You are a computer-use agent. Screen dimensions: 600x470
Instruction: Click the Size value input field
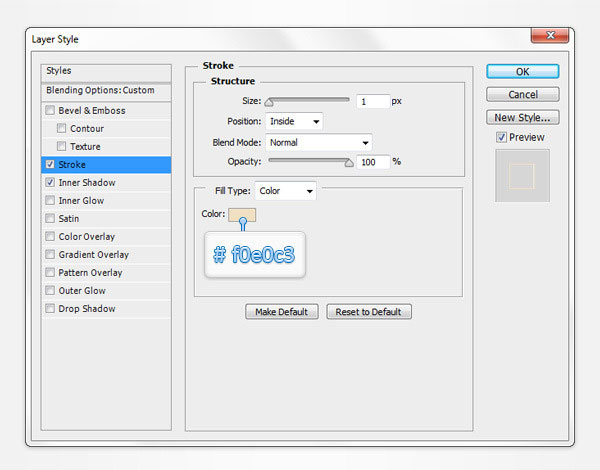(373, 101)
